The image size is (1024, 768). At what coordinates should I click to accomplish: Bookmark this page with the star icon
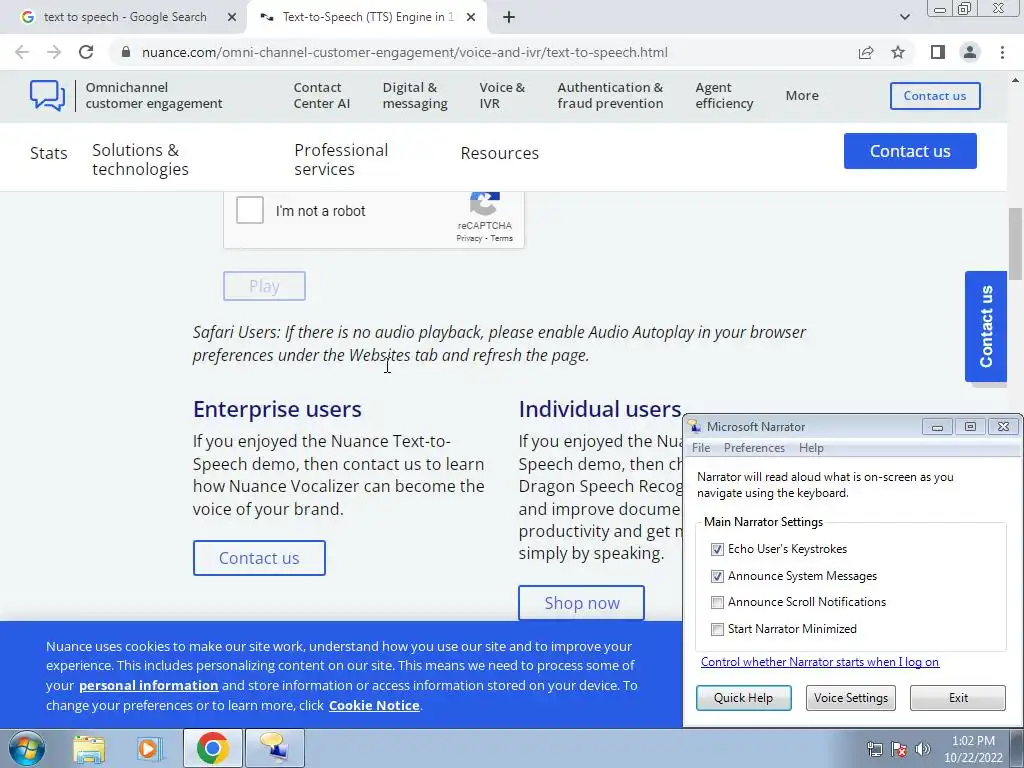pyautogui.click(x=898, y=52)
